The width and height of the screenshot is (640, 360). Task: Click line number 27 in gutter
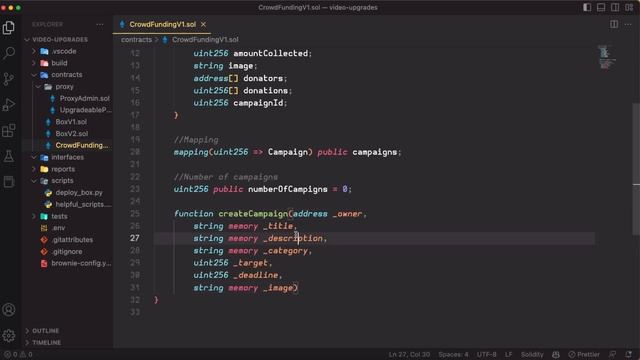[135, 238]
